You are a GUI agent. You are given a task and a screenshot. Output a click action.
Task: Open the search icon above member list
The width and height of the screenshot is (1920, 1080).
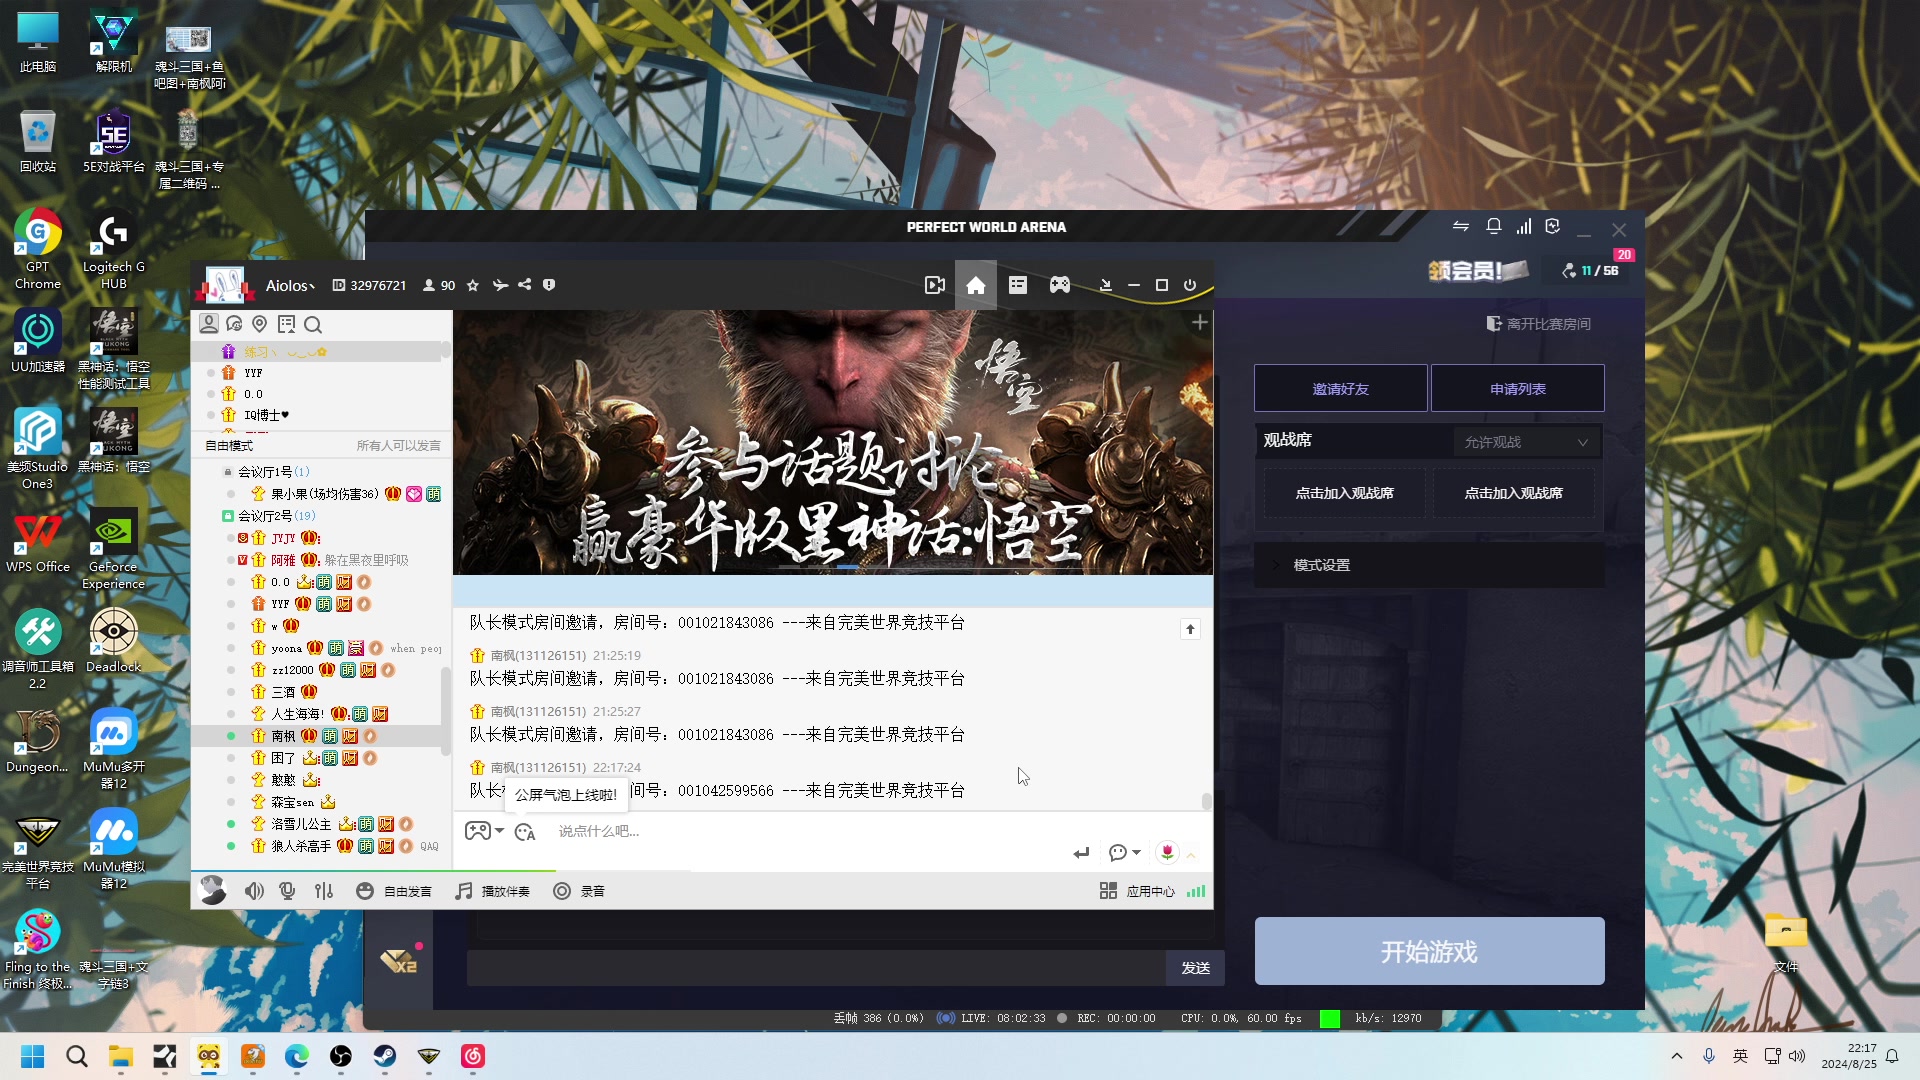(313, 325)
